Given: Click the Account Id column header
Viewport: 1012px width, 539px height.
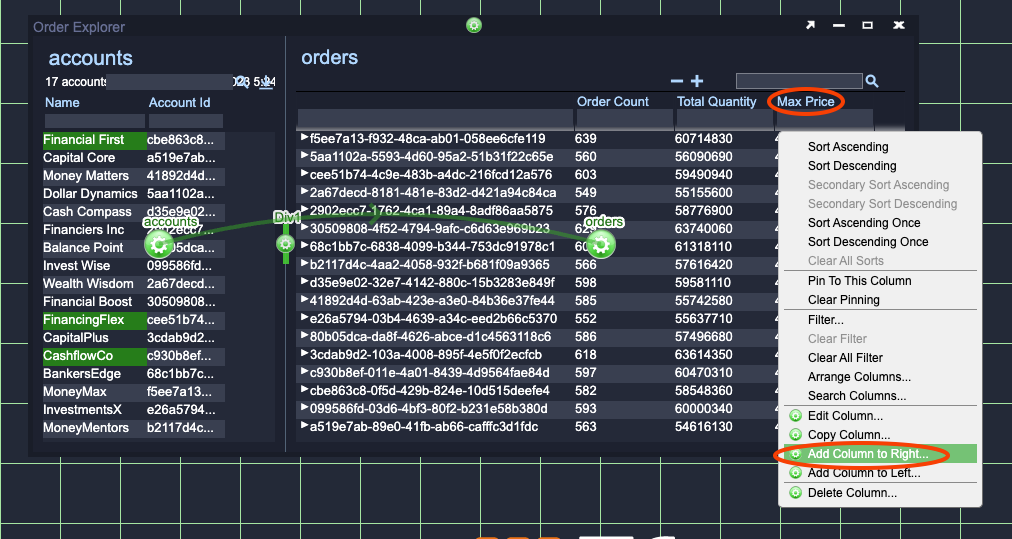Looking at the screenshot, I should [179, 102].
